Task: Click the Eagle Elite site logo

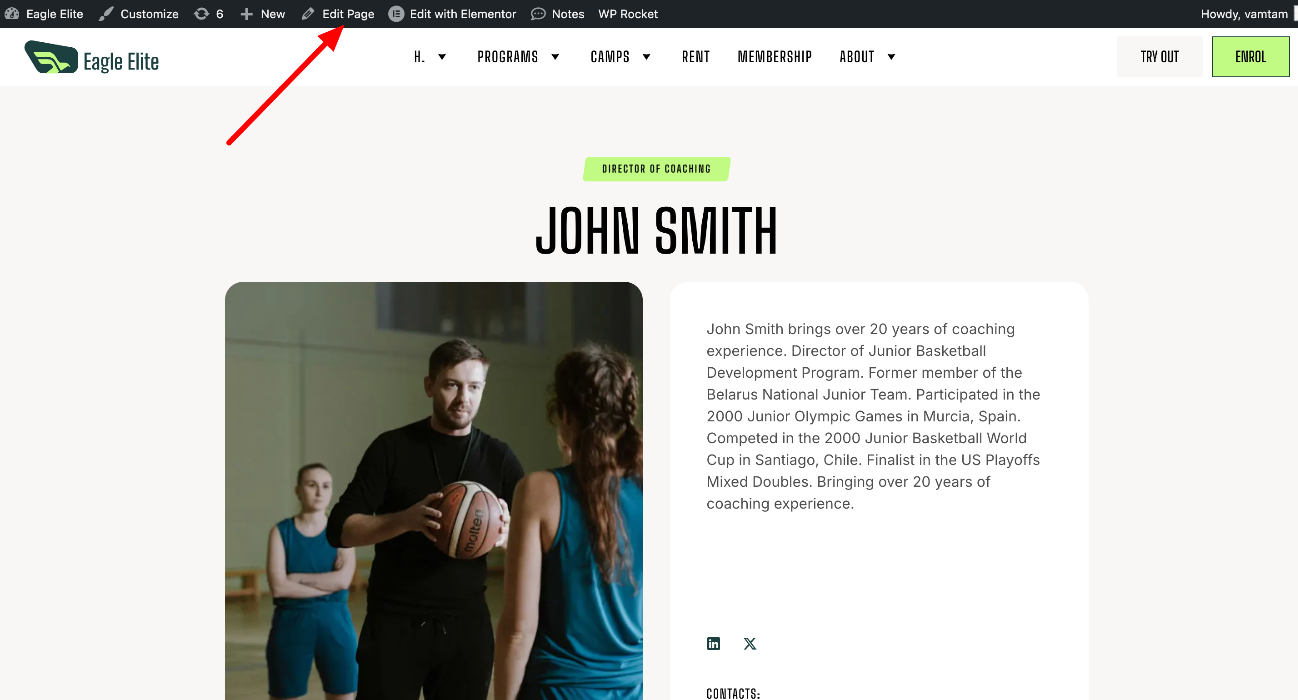Action: click(x=92, y=57)
